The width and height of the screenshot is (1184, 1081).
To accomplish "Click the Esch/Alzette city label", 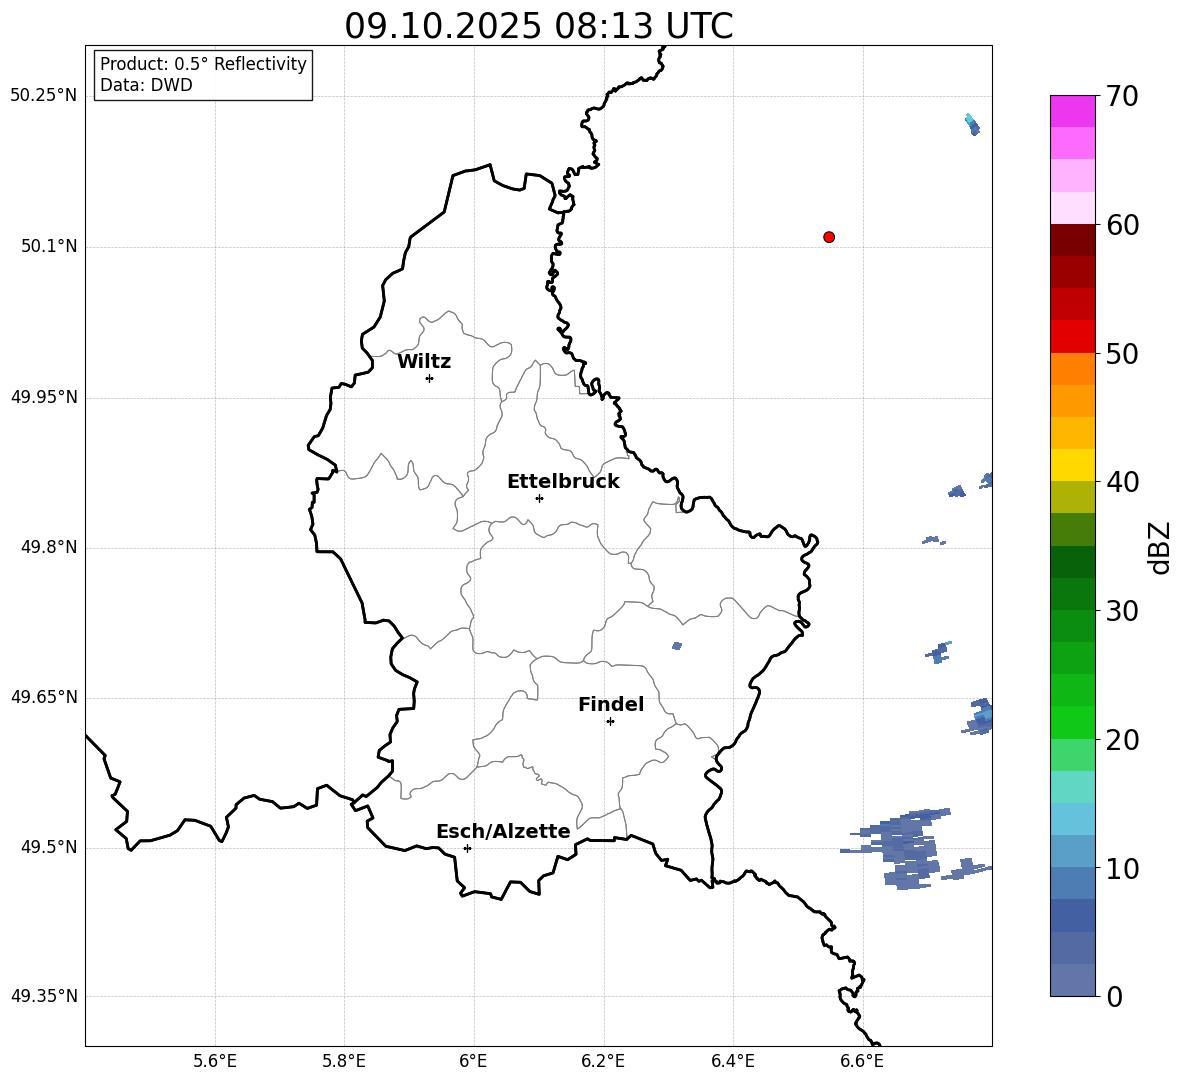I will pyautogui.click(x=503, y=831).
